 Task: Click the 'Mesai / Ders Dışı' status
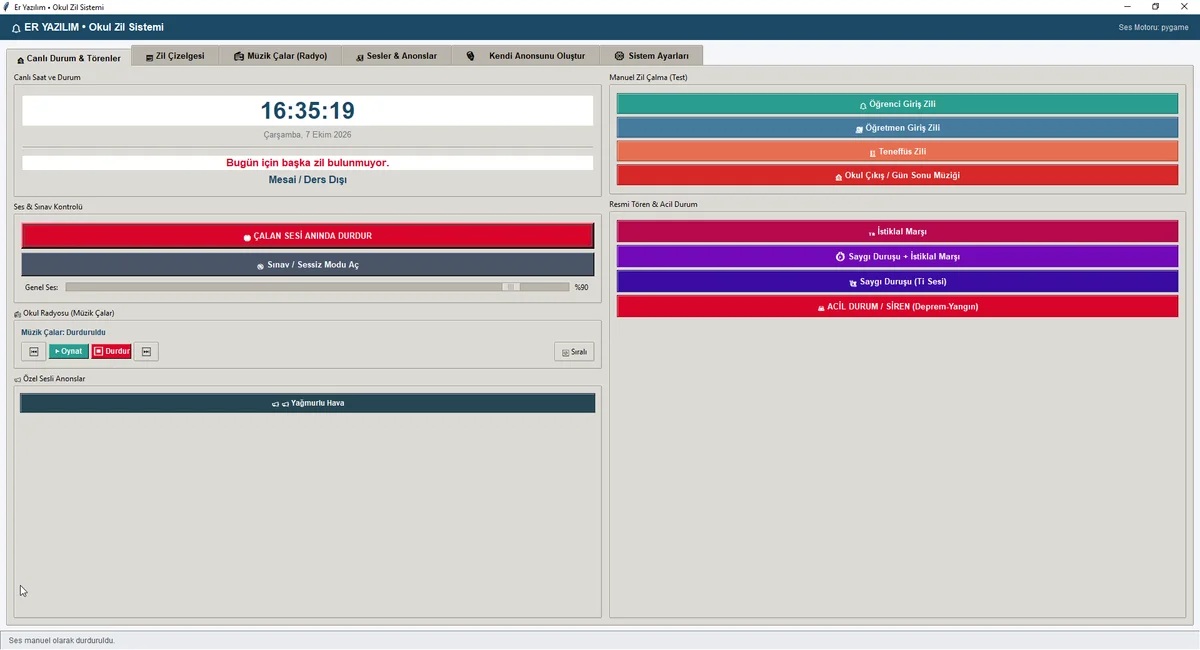pyautogui.click(x=308, y=180)
